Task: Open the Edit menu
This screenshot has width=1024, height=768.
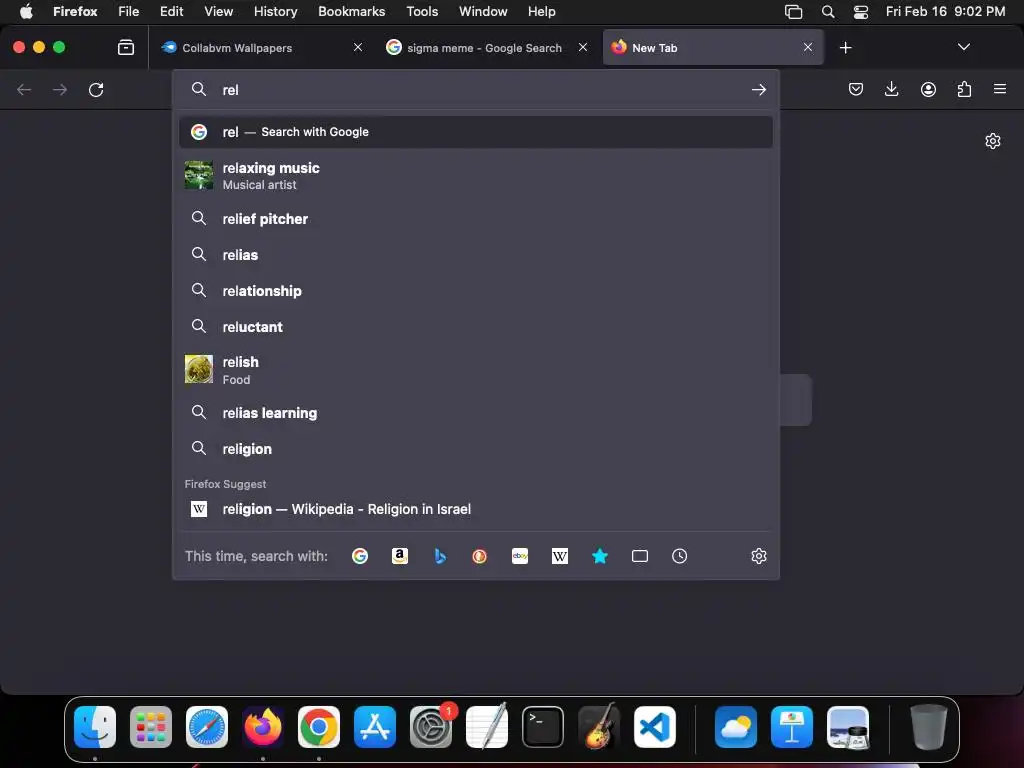Action: 171,11
